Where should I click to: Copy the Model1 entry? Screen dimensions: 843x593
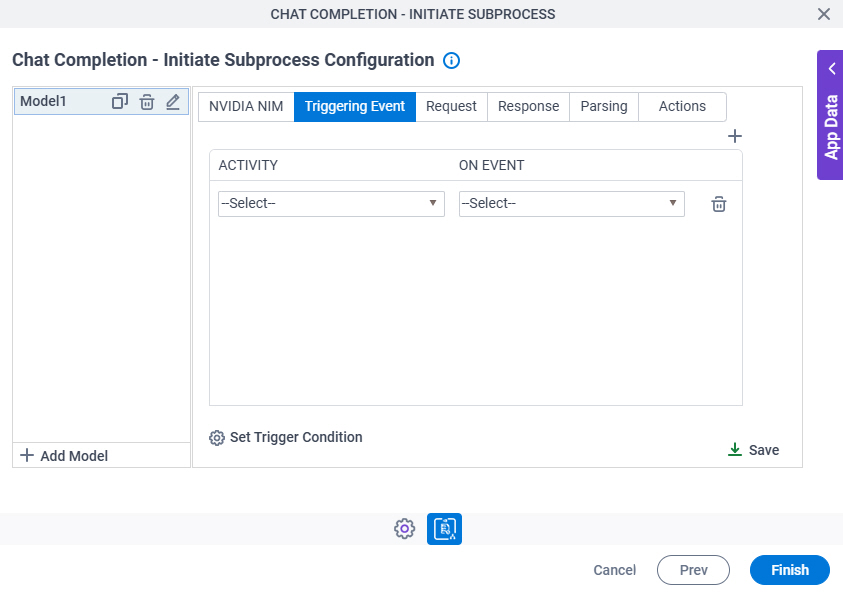click(x=119, y=101)
